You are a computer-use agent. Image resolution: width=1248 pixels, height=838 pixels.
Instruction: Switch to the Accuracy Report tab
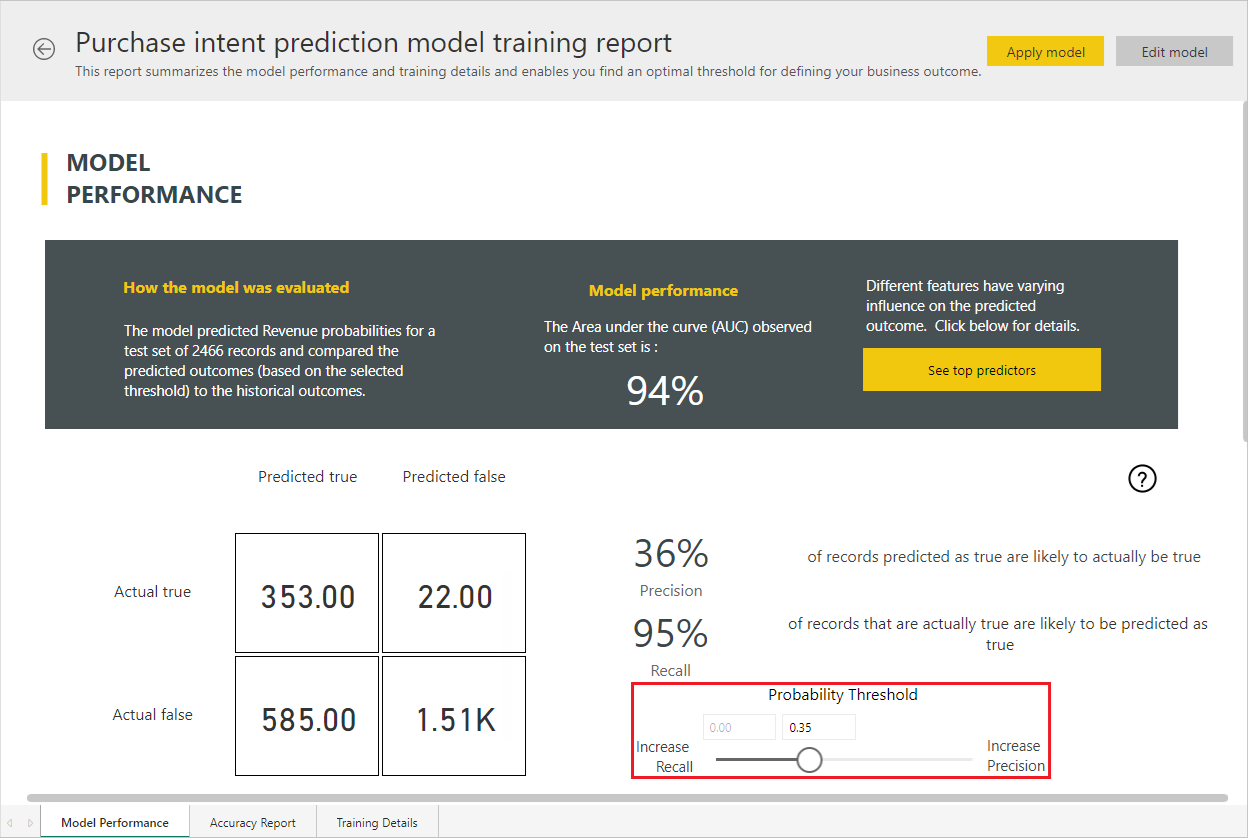(x=252, y=823)
